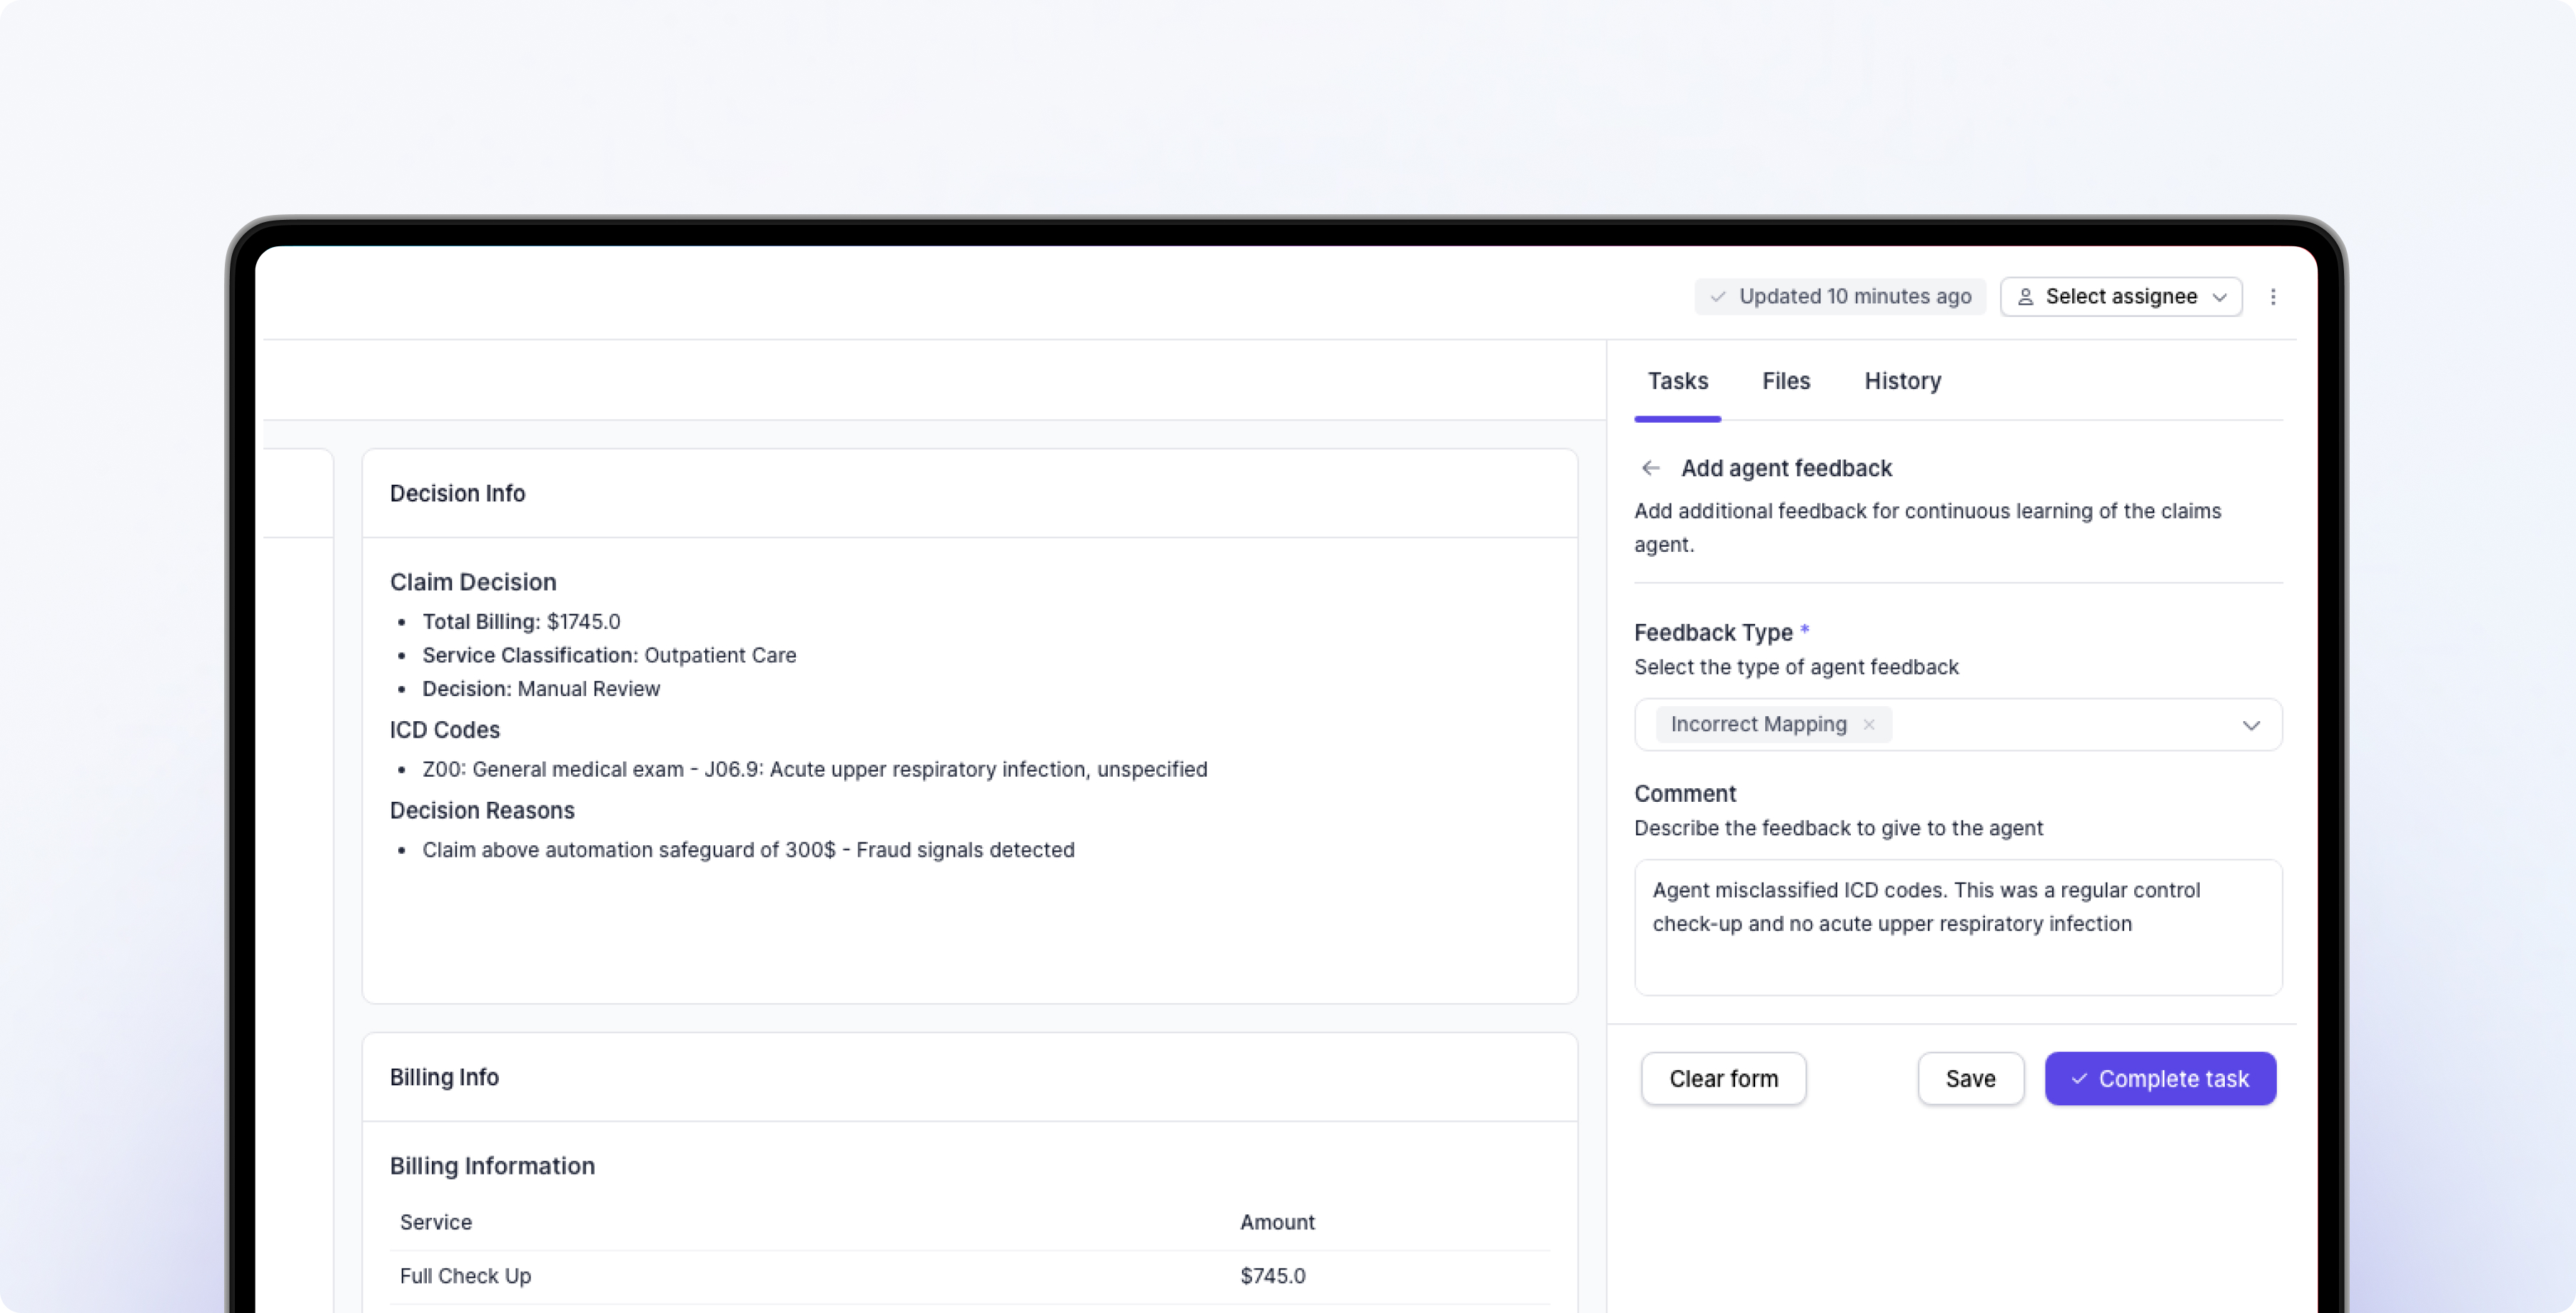Image resolution: width=2576 pixels, height=1313 pixels.
Task: Remove the Incorrect Mapping tag with its x
Action: pos(1868,724)
